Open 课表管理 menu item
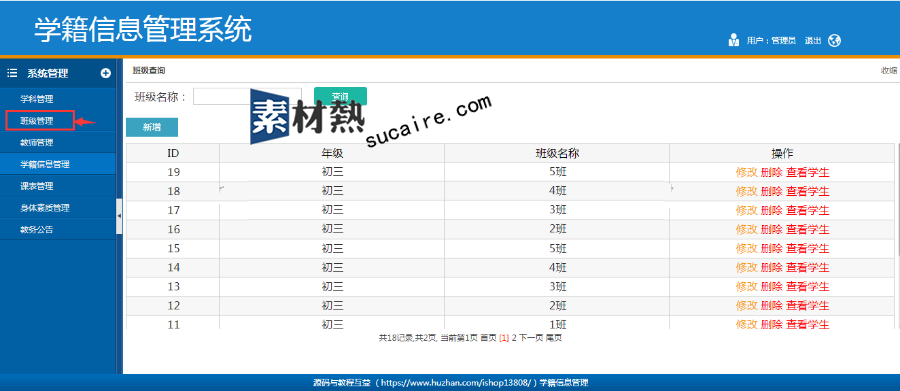This screenshot has height=391, width=900. (37, 186)
